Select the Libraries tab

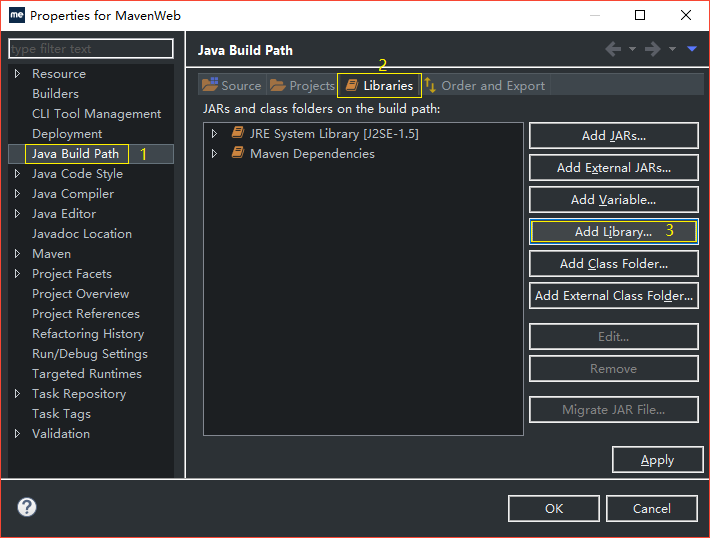coord(379,85)
